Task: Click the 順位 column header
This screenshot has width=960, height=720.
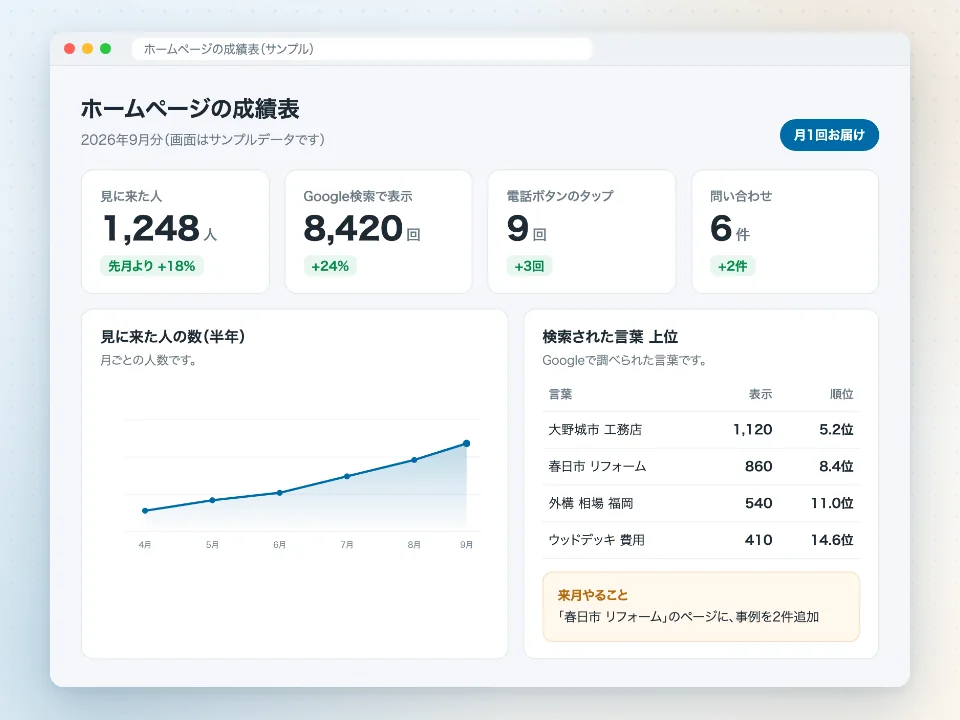Action: point(842,394)
